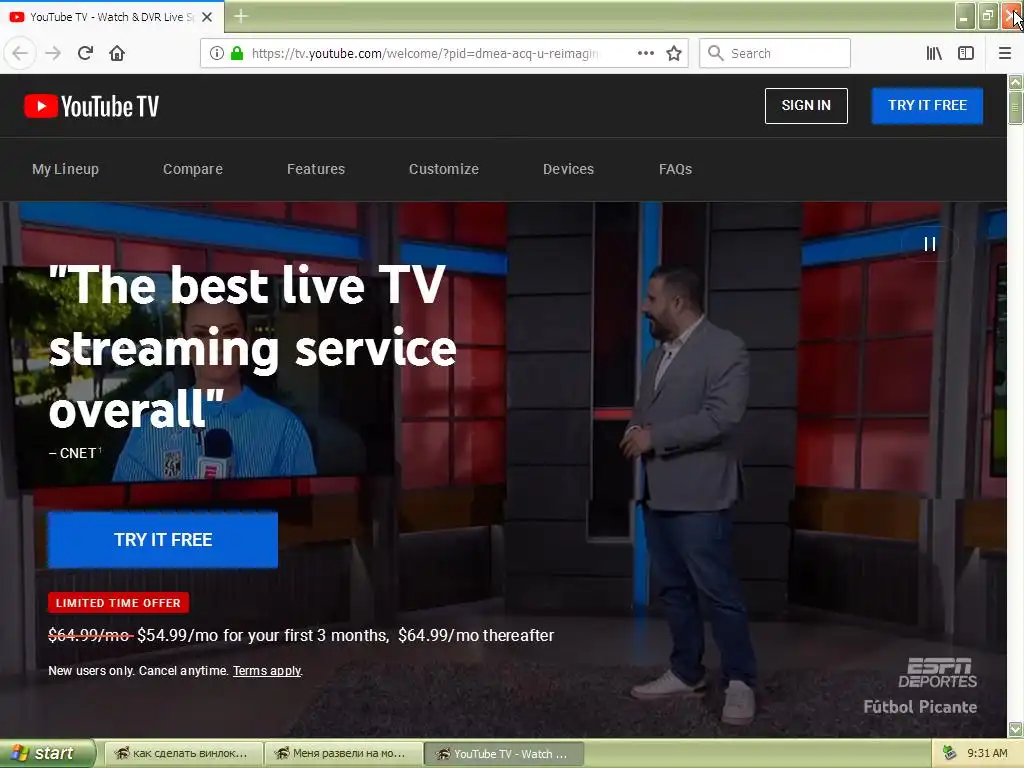This screenshot has width=1024, height=768.
Task: Open the Library bookmarks icon
Action: (x=934, y=53)
